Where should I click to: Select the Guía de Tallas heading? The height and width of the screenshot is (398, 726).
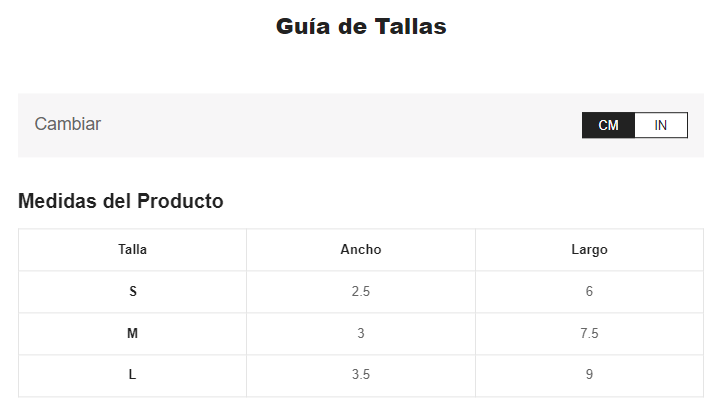click(x=361, y=26)
